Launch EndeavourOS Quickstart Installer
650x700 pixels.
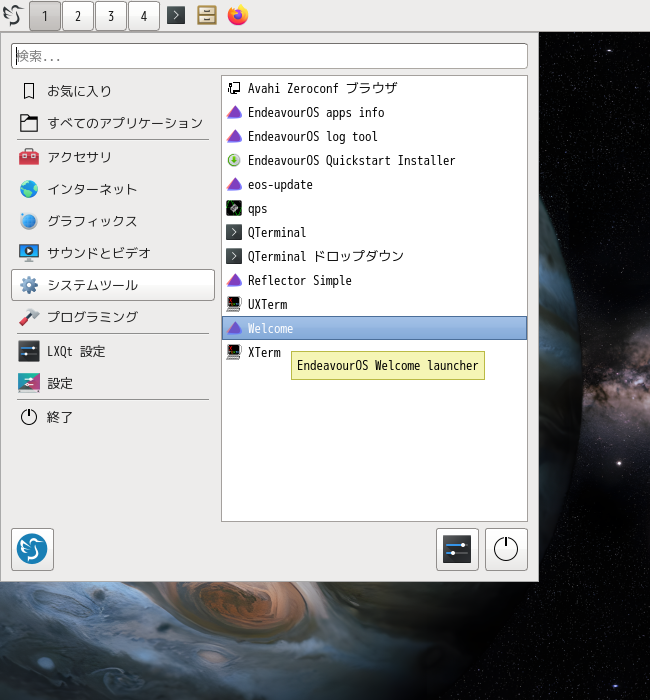(350, 161)
